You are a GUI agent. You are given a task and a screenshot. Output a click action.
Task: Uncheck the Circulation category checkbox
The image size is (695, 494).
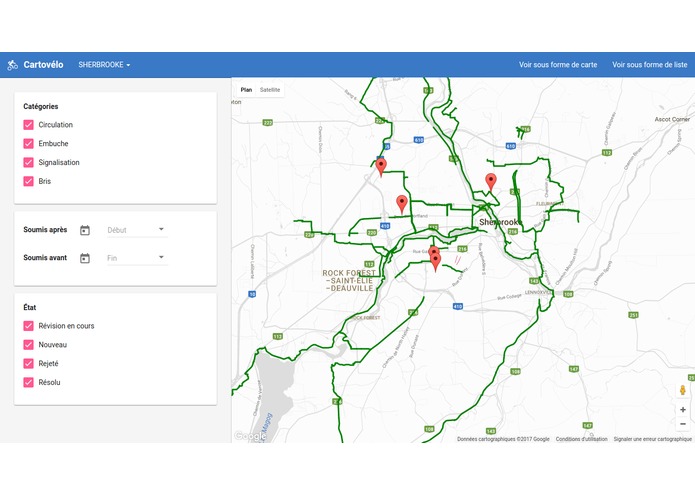[28, 124]
